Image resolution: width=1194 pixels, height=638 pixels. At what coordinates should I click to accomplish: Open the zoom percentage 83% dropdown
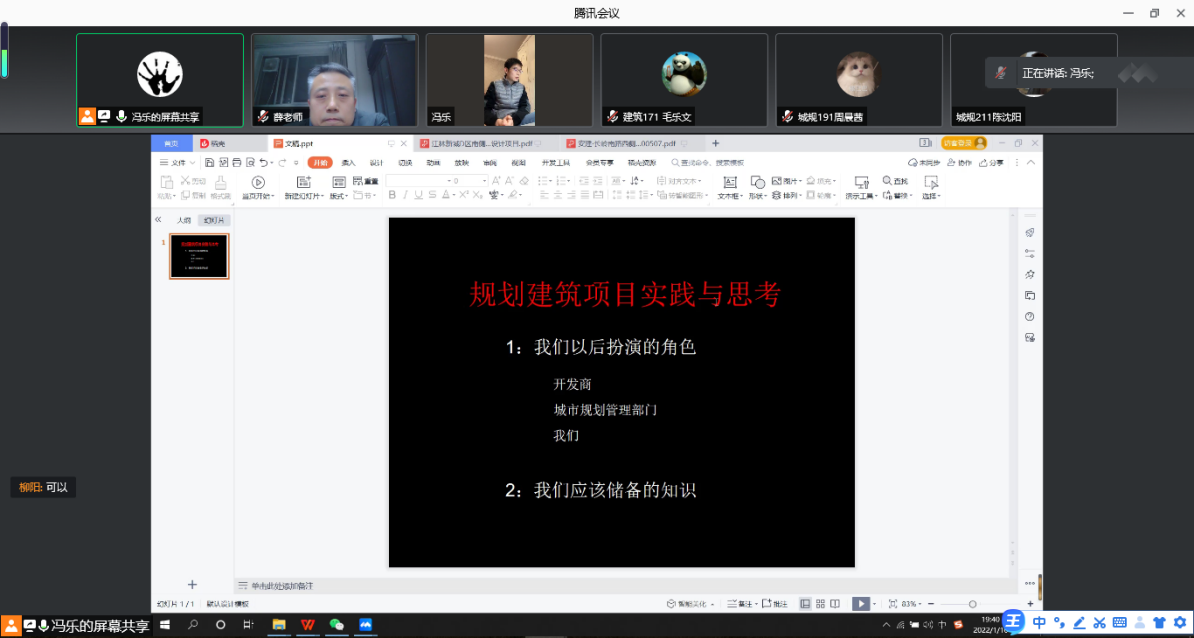coord(910,604)
